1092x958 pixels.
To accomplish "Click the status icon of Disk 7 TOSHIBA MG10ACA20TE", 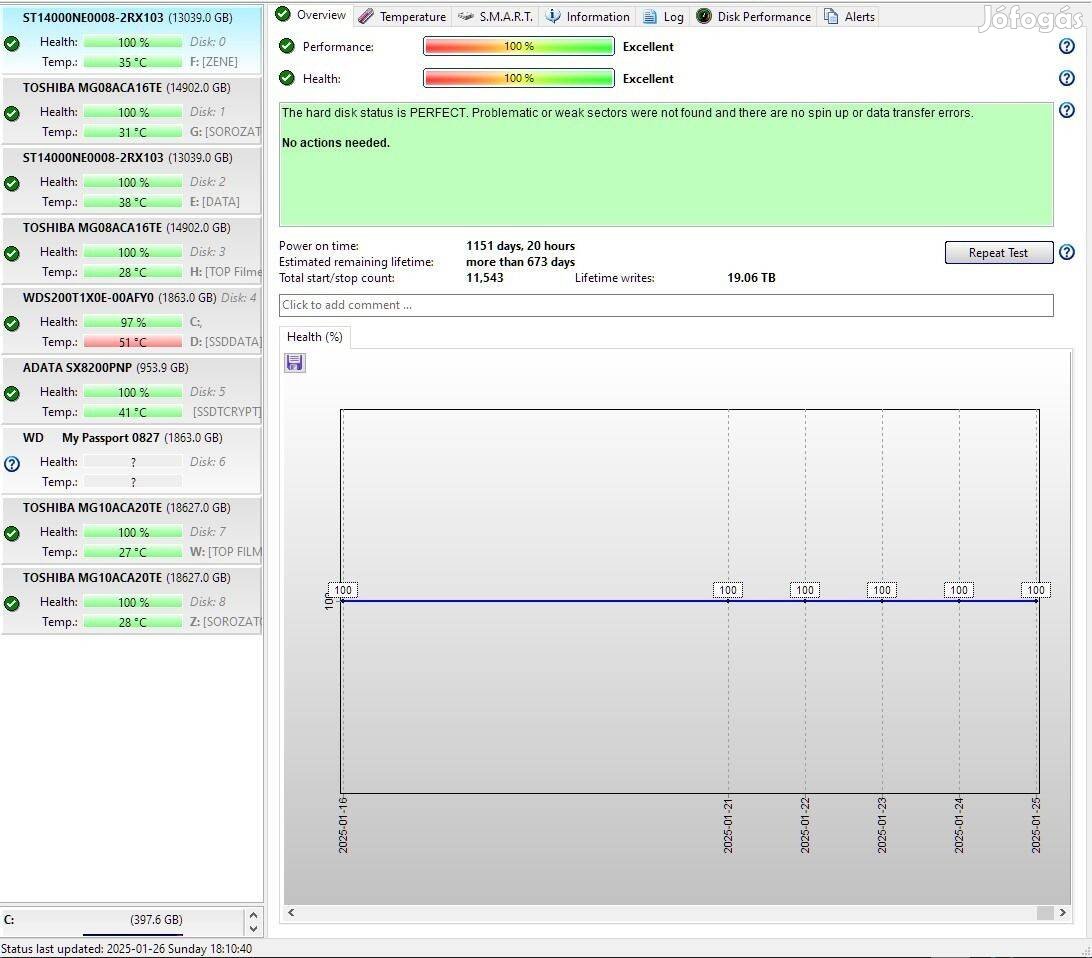I will 12,533.
